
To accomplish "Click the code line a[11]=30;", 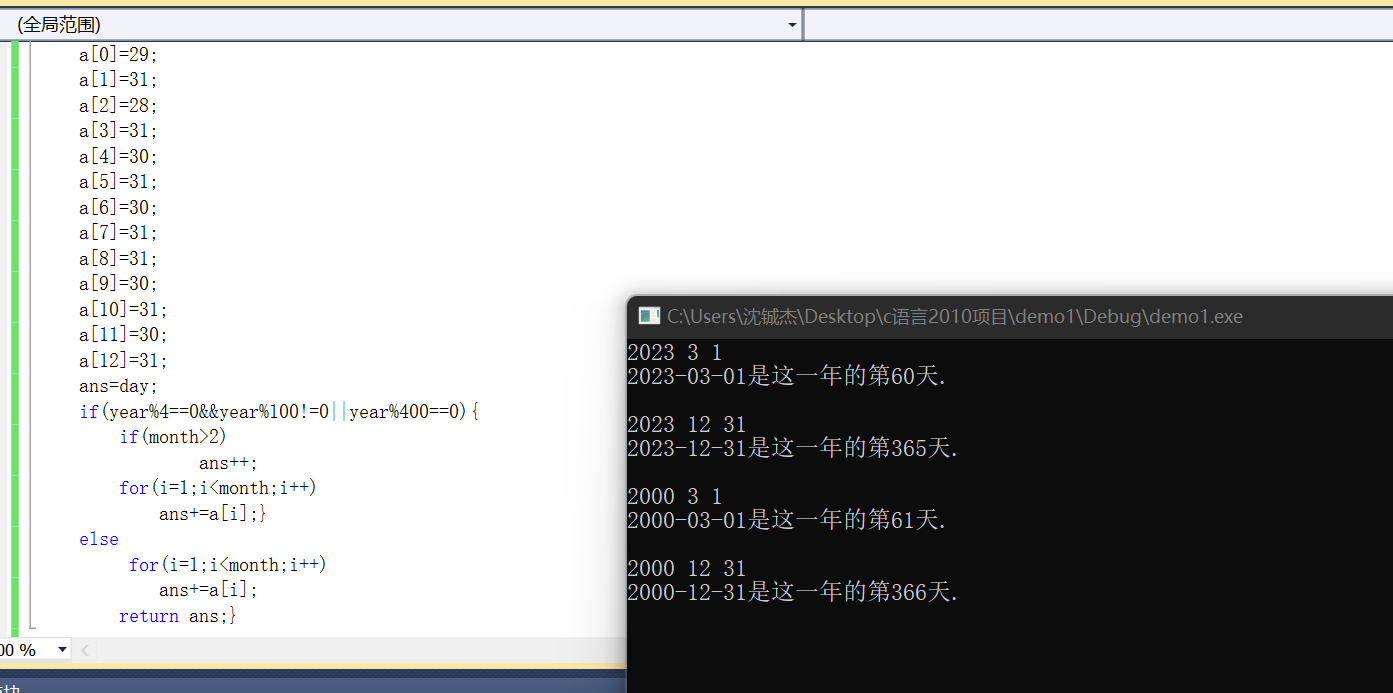I will [123, 335].
